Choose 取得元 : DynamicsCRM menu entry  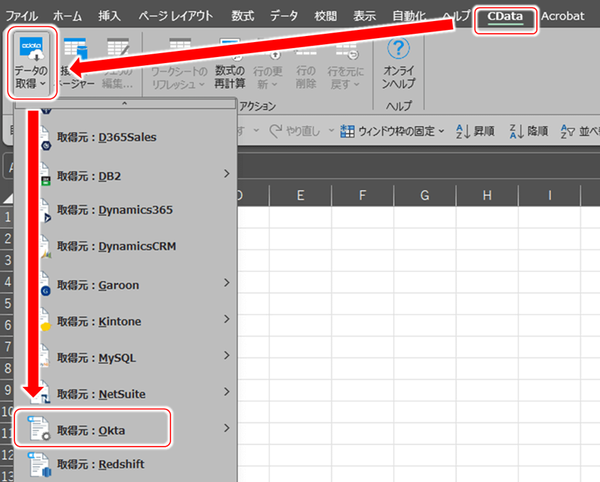click(125, 246)
